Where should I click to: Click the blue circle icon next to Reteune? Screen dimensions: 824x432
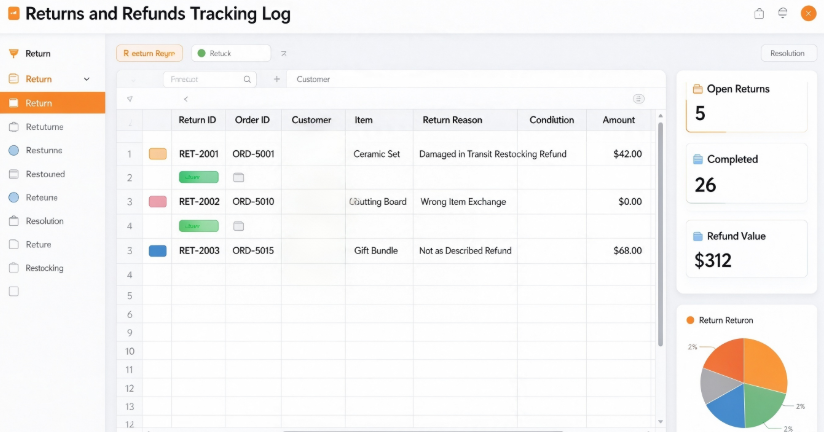[x=14, y=198]
